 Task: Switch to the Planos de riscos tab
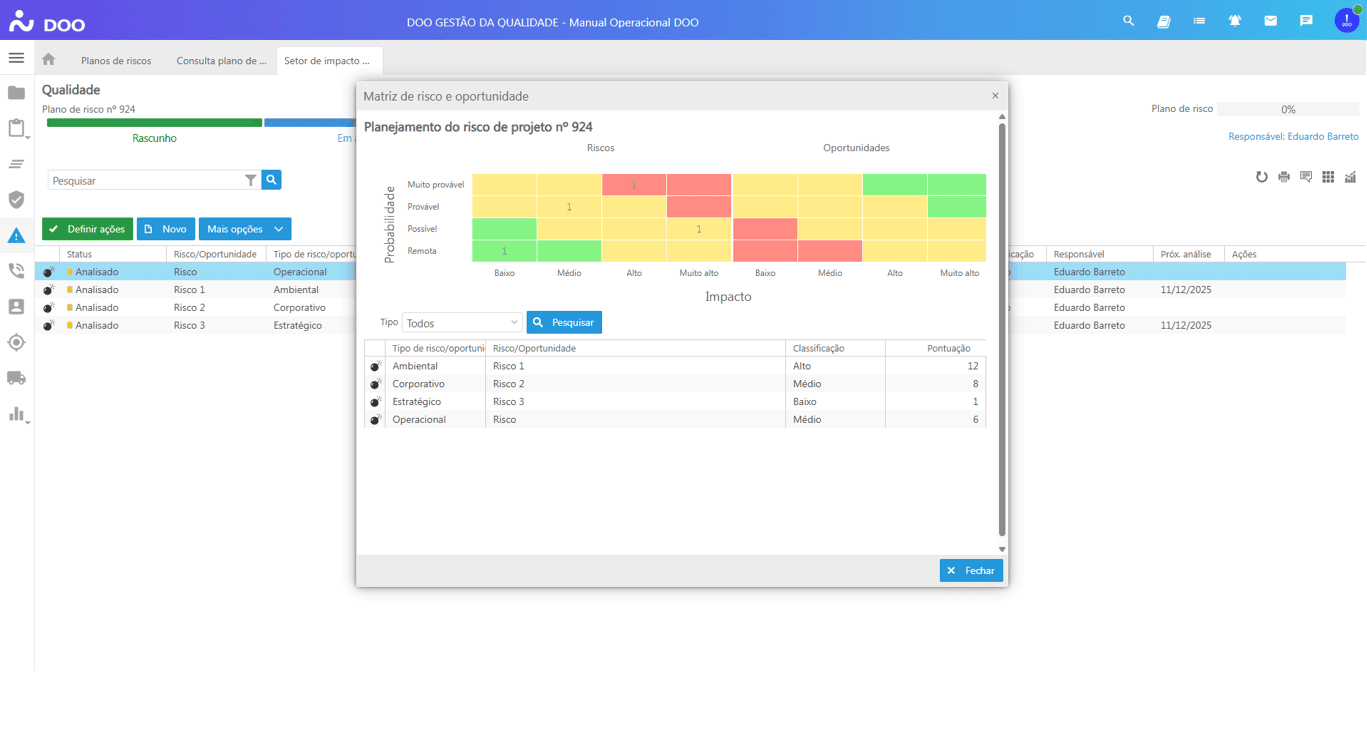coord(116,61)
